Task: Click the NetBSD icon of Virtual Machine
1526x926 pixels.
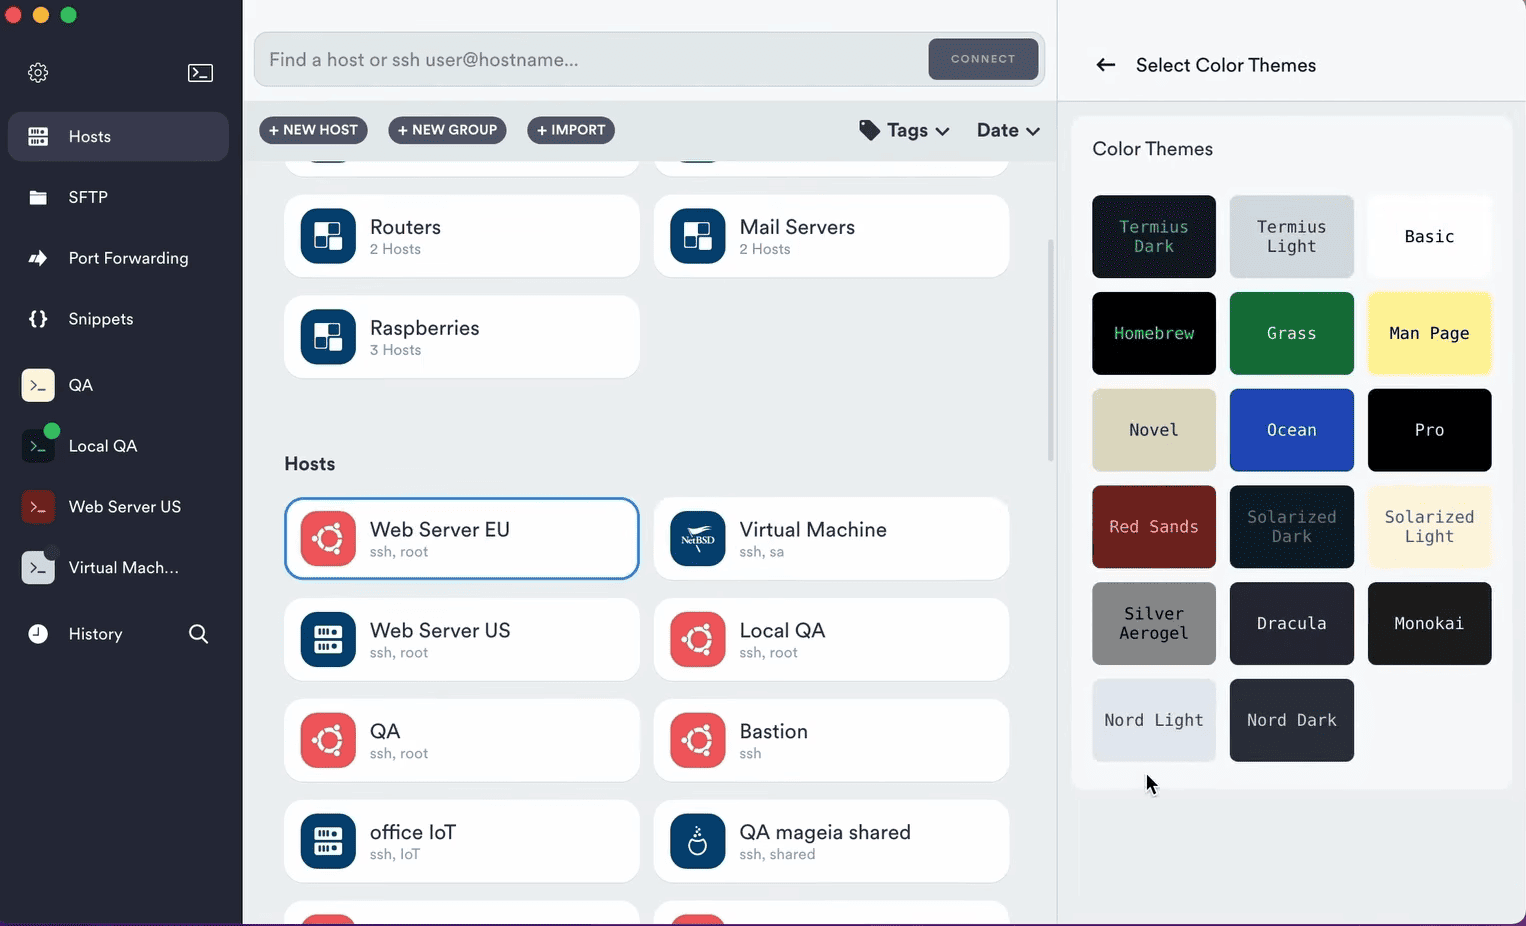Action: 697,539
